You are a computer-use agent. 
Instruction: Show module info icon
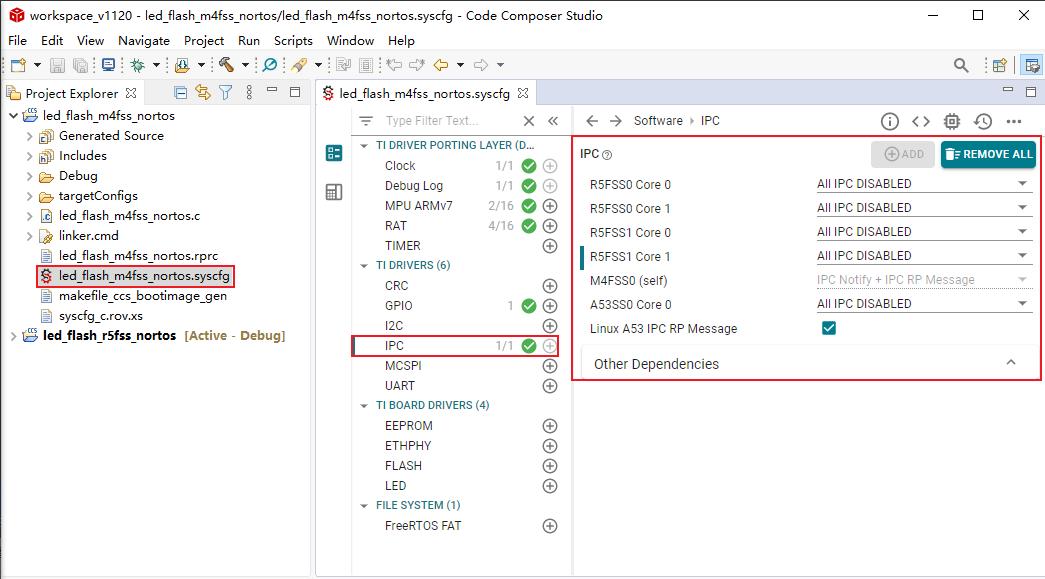click(890, 121)
